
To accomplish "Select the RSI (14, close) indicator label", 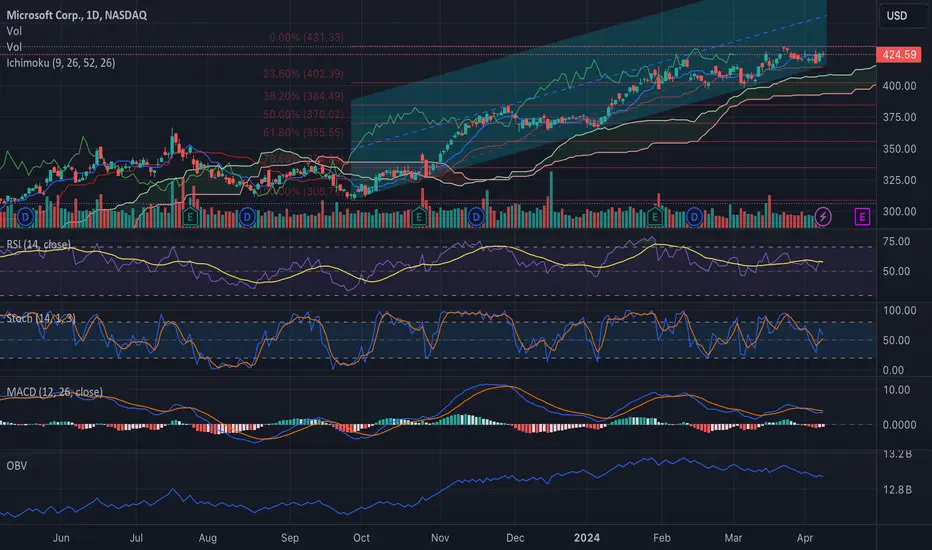I will [38, 244].
